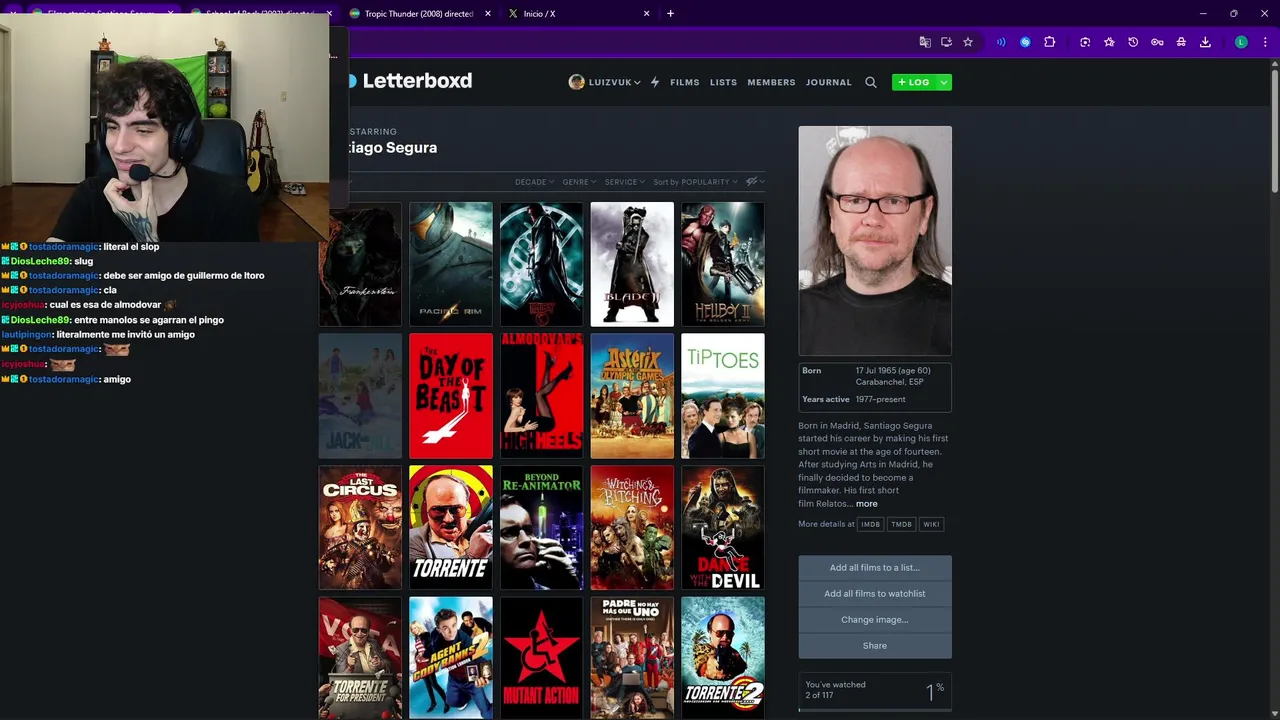Screen dimensions: 1280x720
Task: Click Add all films to a list
Action: point(875,568)
